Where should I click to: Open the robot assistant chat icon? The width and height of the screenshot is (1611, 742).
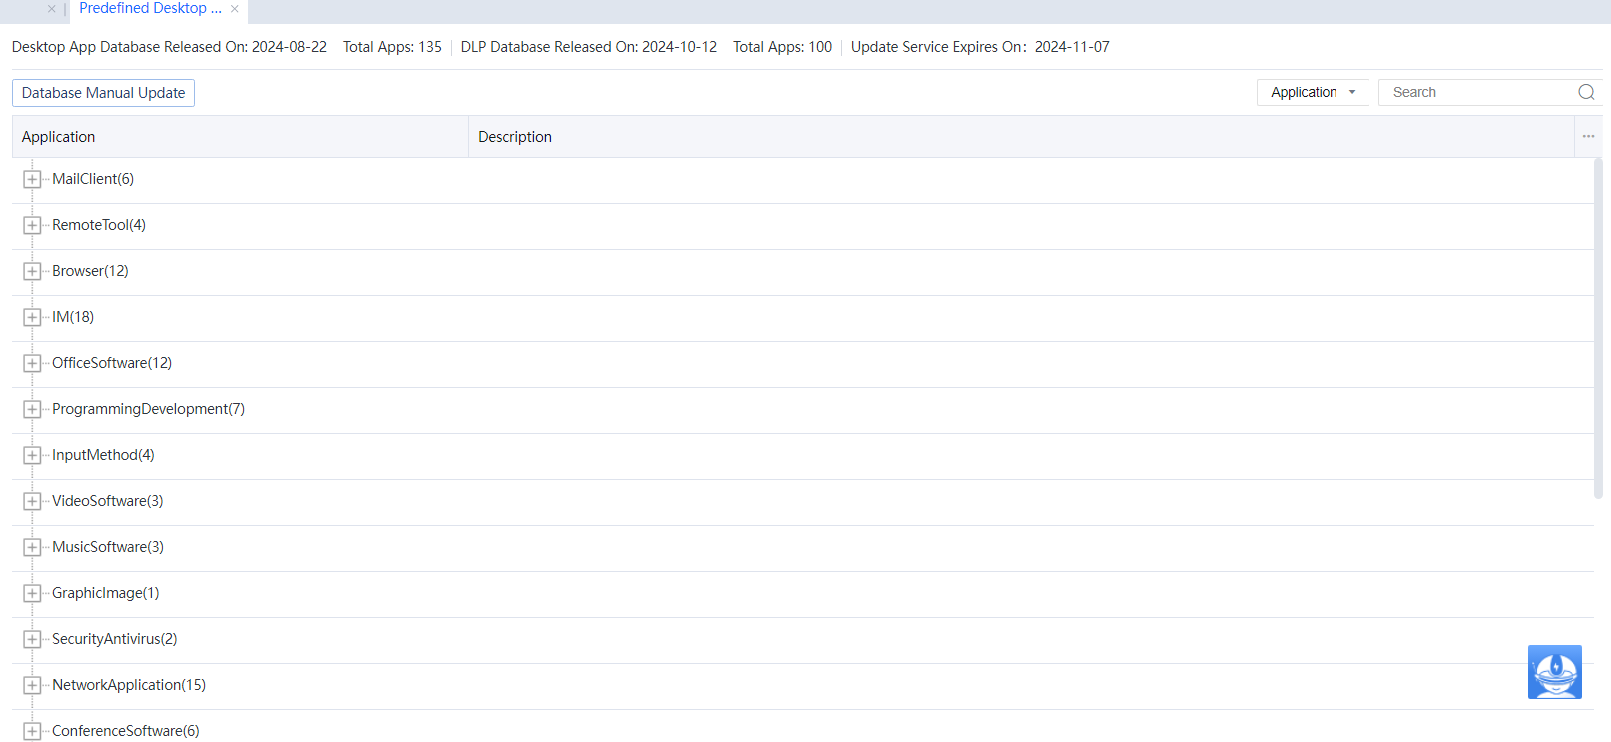click(x=1554, y=672)
